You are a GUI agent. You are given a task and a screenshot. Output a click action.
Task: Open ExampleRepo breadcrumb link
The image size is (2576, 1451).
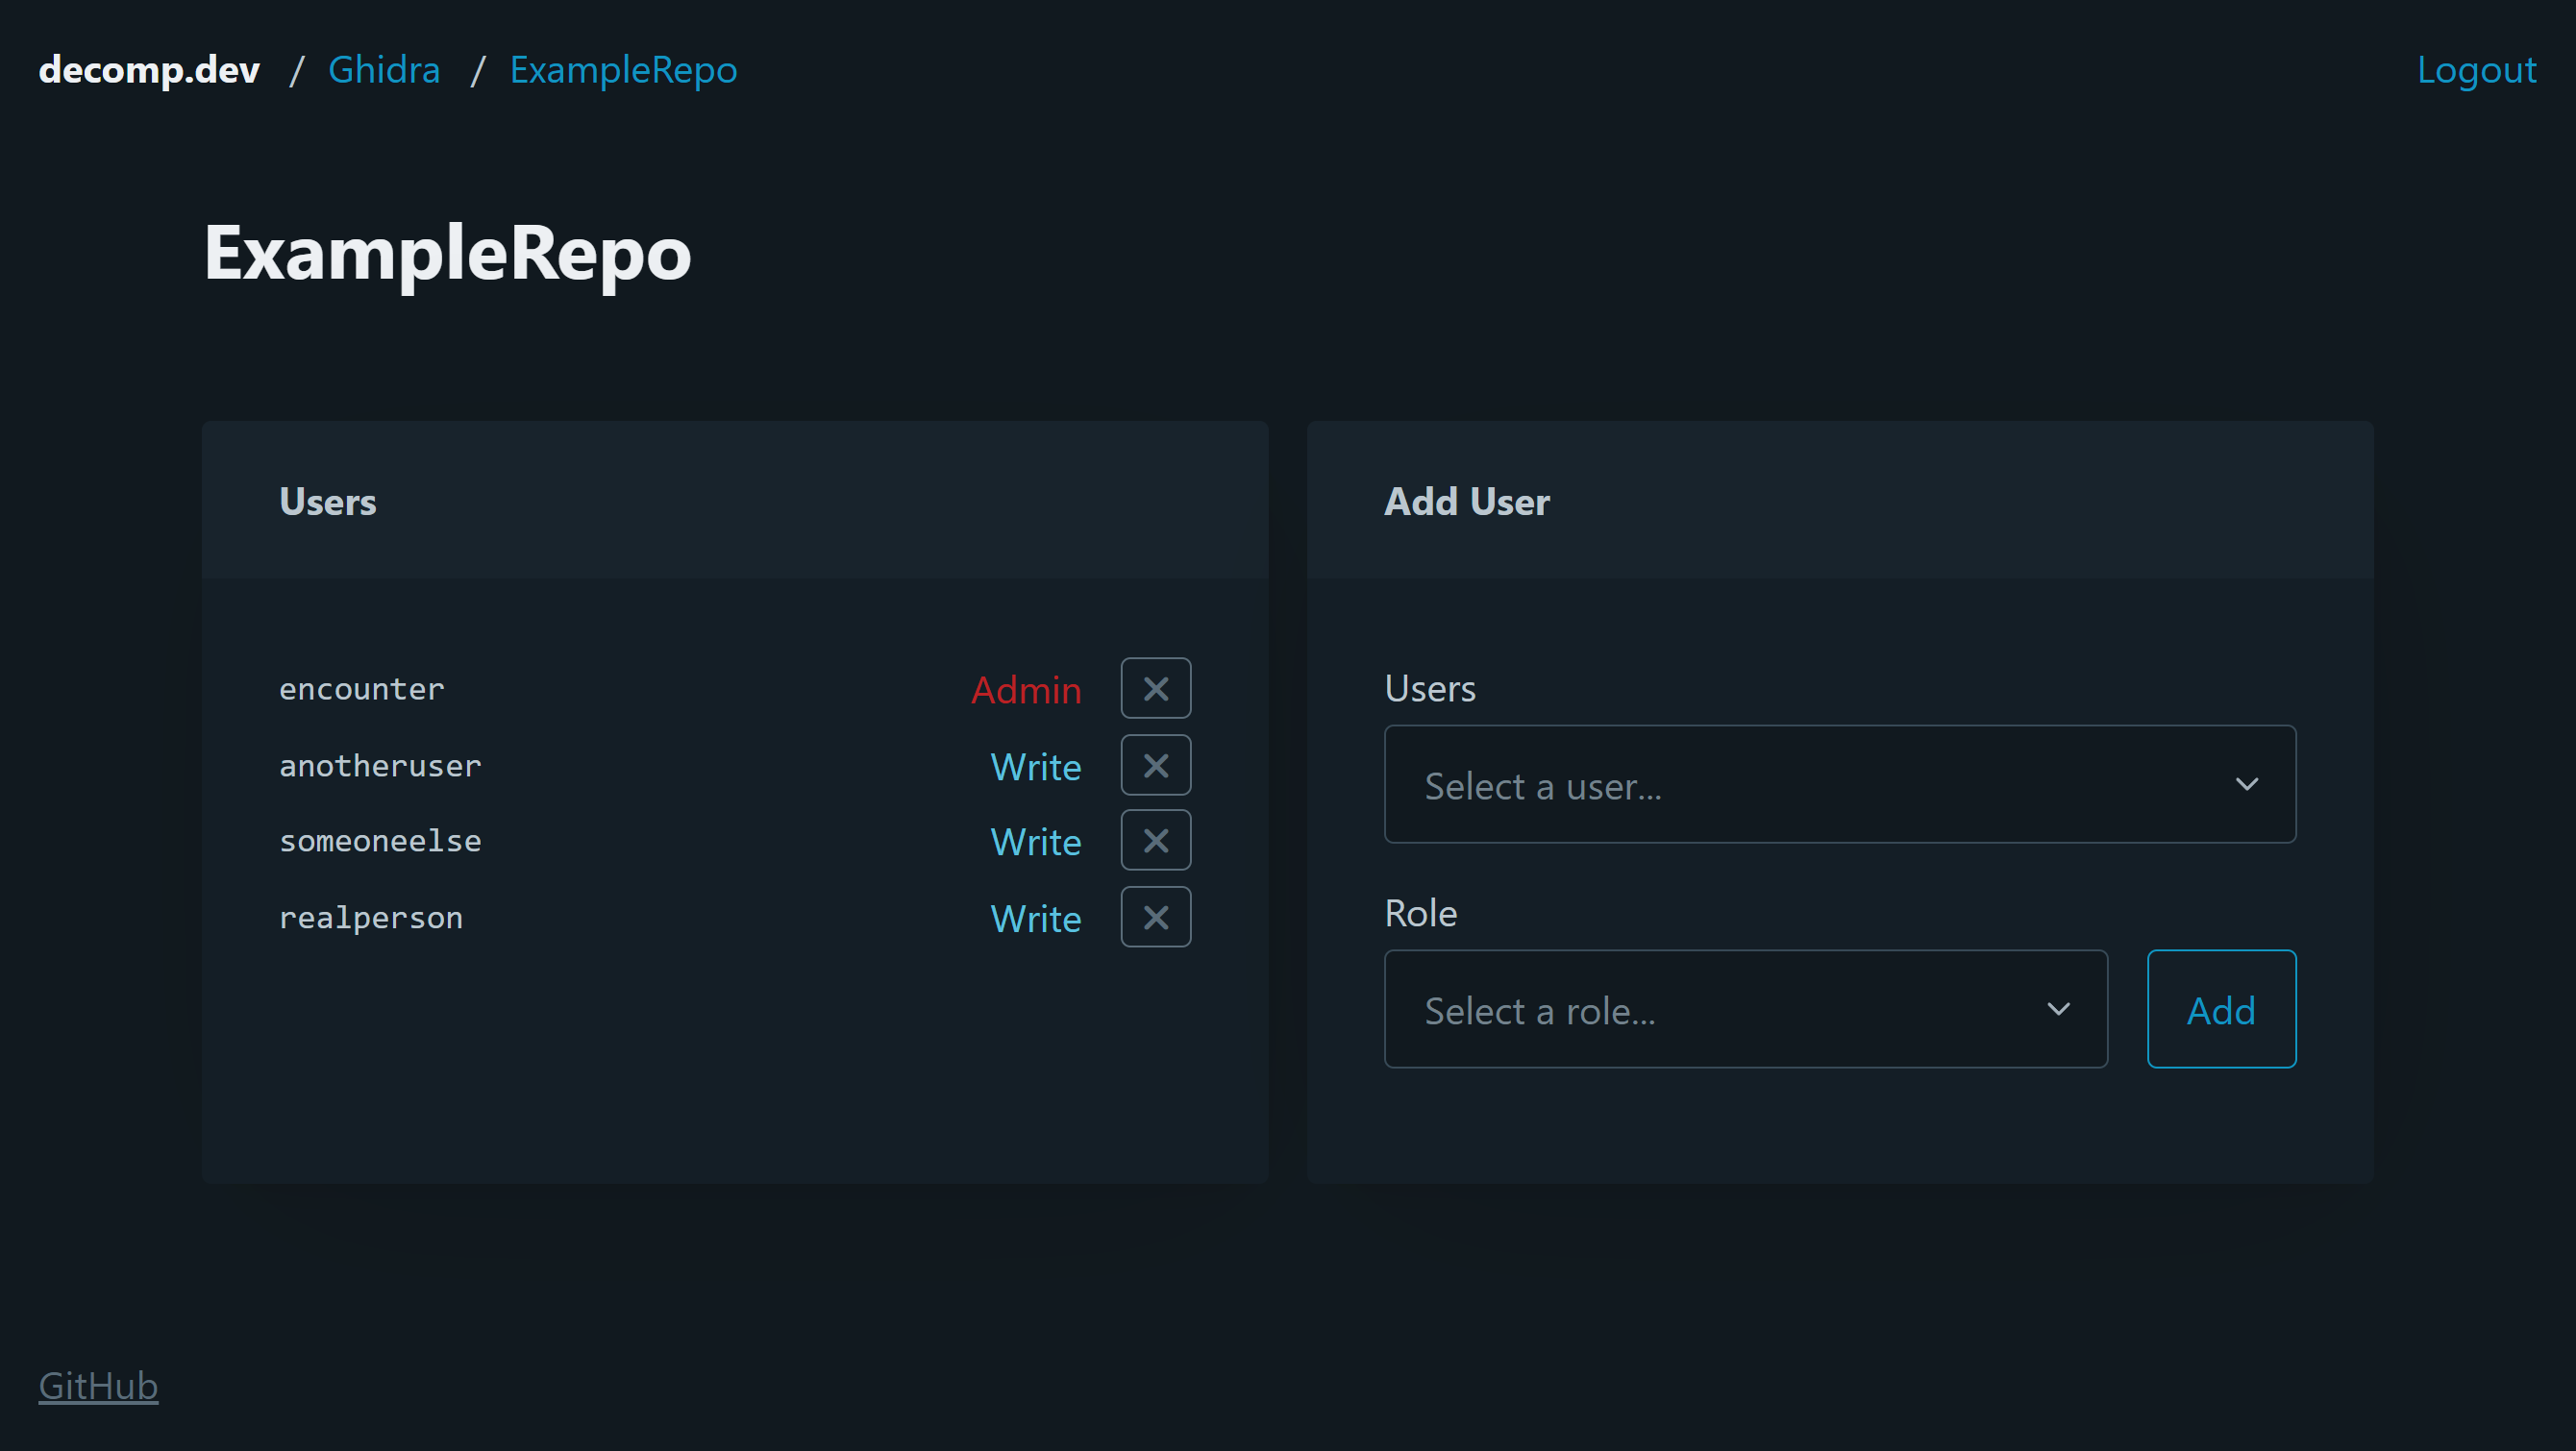[x=623, y=70]
